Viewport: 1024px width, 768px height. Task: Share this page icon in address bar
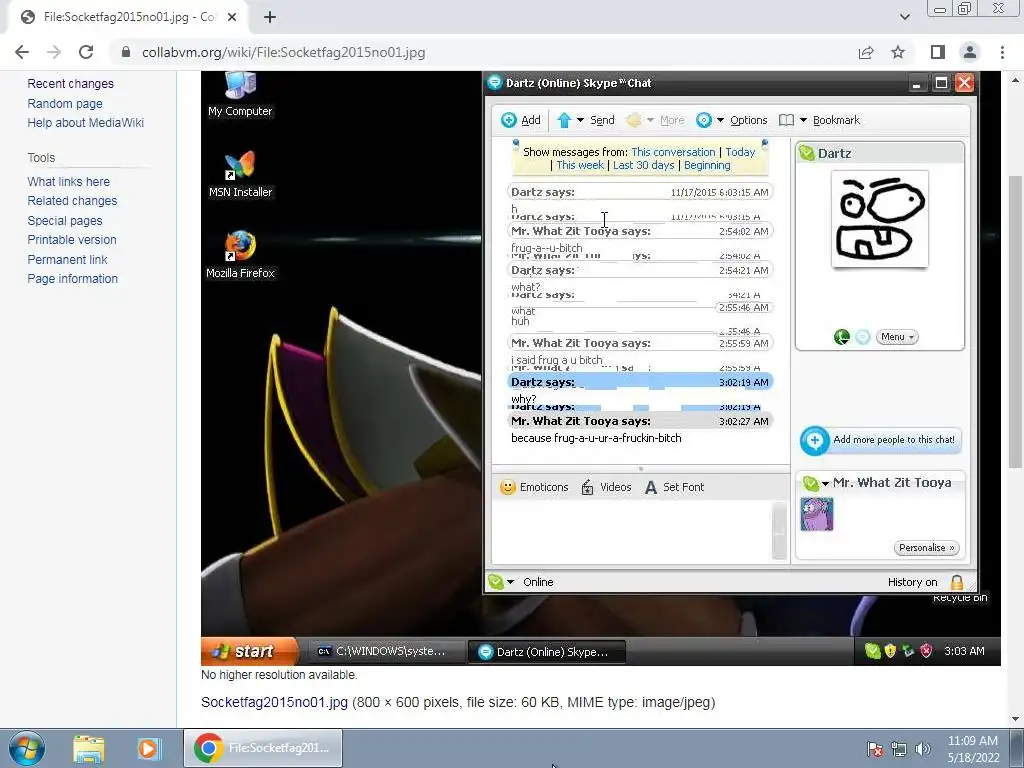pos(866,52)
